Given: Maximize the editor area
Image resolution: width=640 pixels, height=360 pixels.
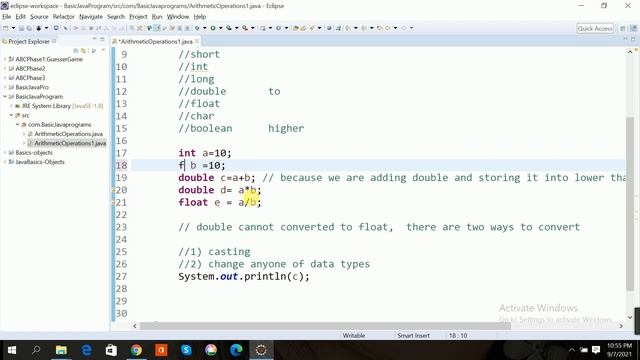Looking at the screenshot, I should (x=633, y=39).
